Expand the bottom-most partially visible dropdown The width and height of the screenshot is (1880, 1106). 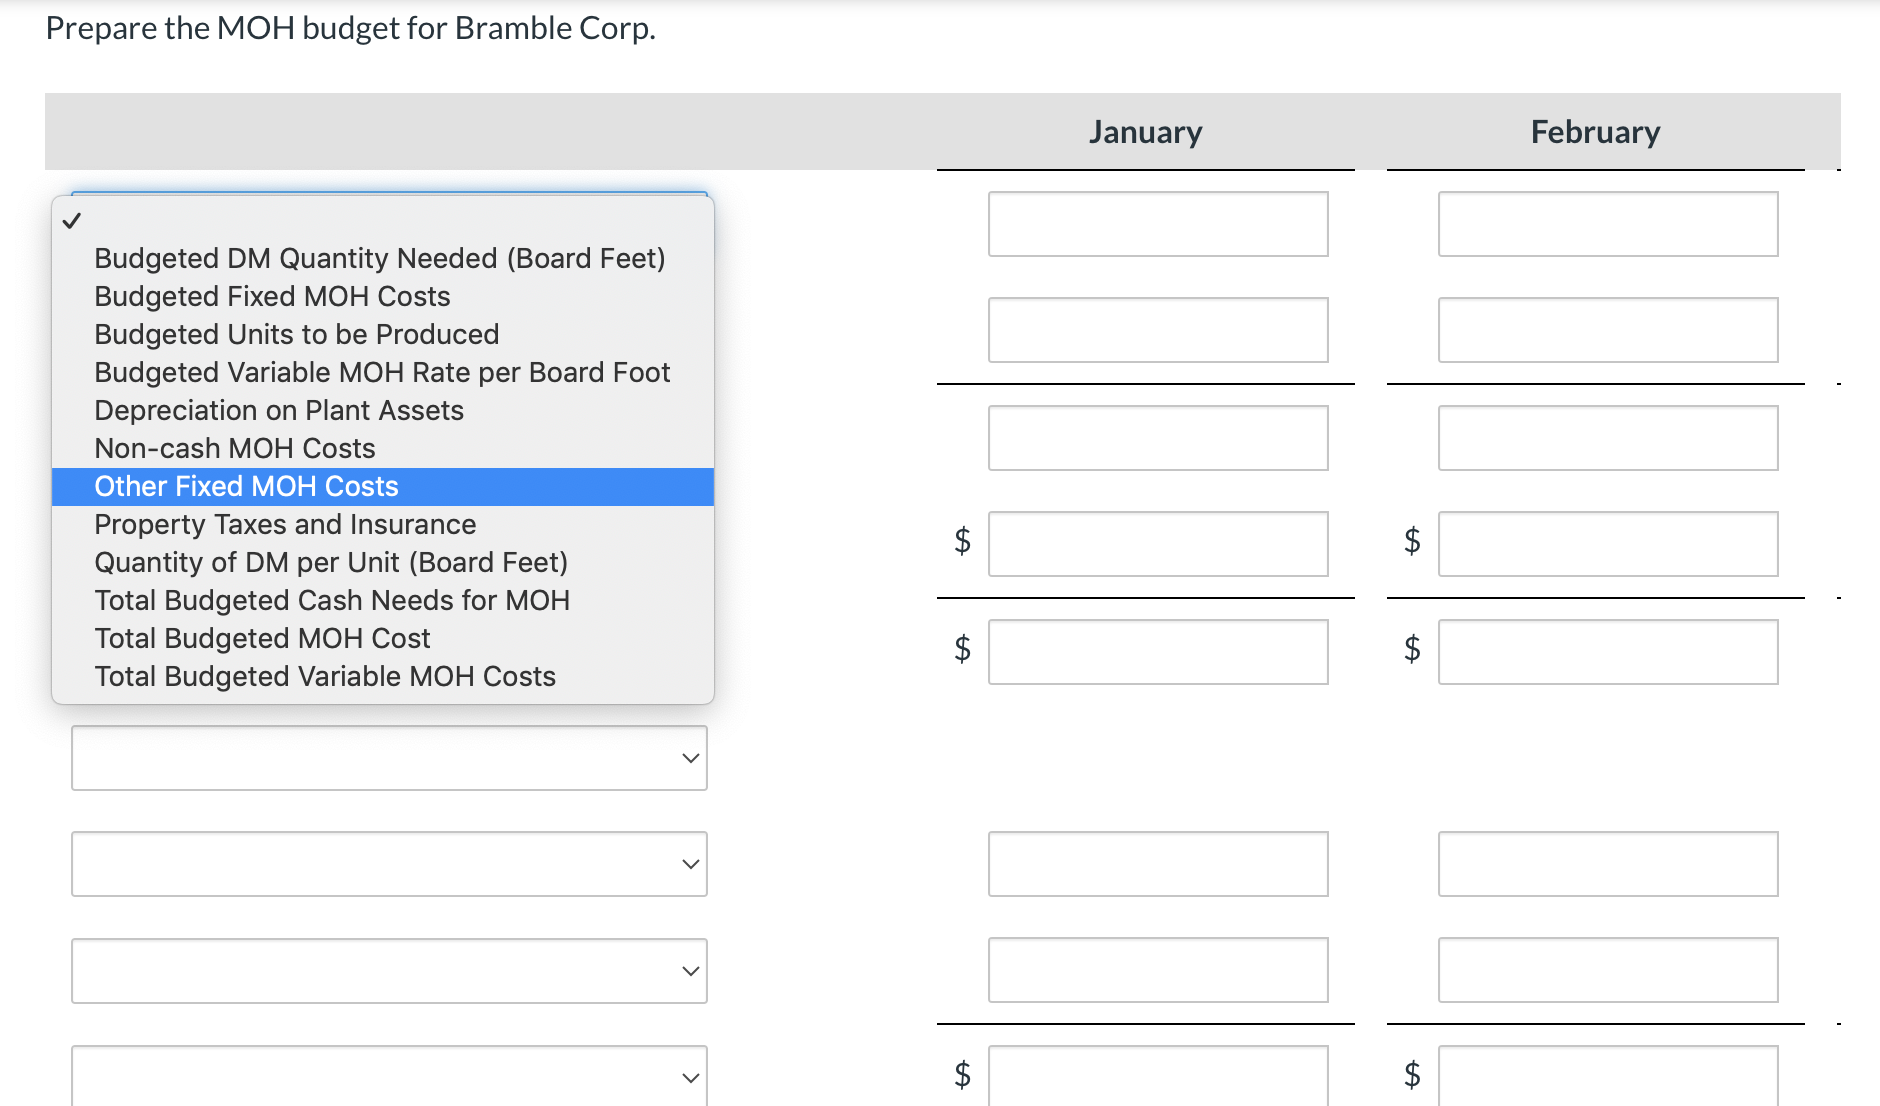point(389,1076)
